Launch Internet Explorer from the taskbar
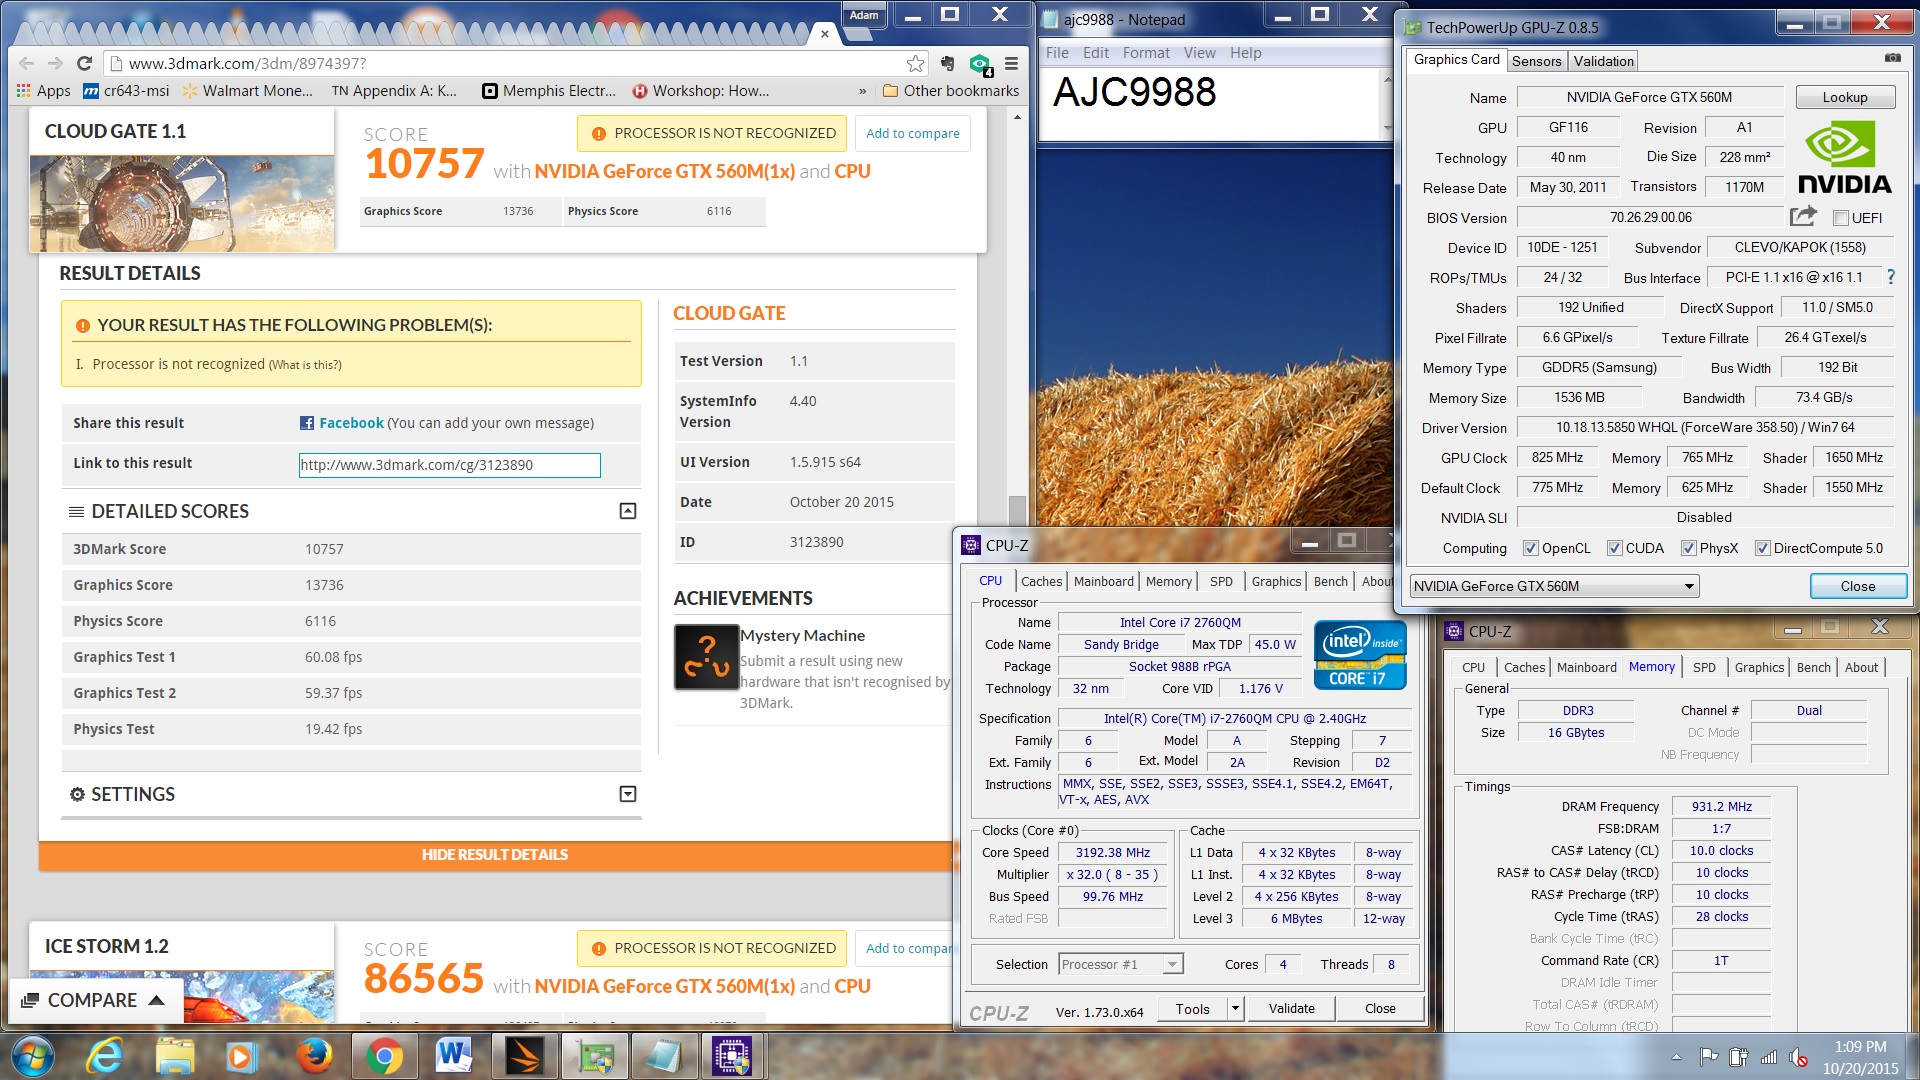The width and height of the screenshot is (1920, 1080). [x=104, y=1056]
